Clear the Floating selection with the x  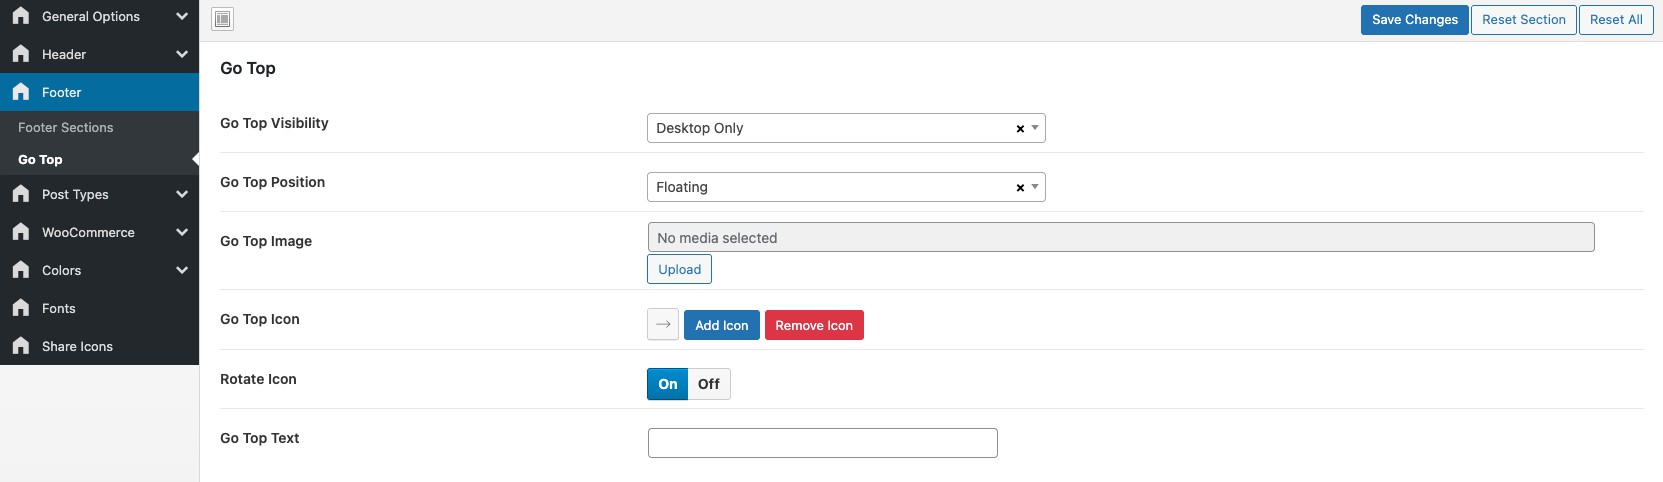tap(1020, 188)
